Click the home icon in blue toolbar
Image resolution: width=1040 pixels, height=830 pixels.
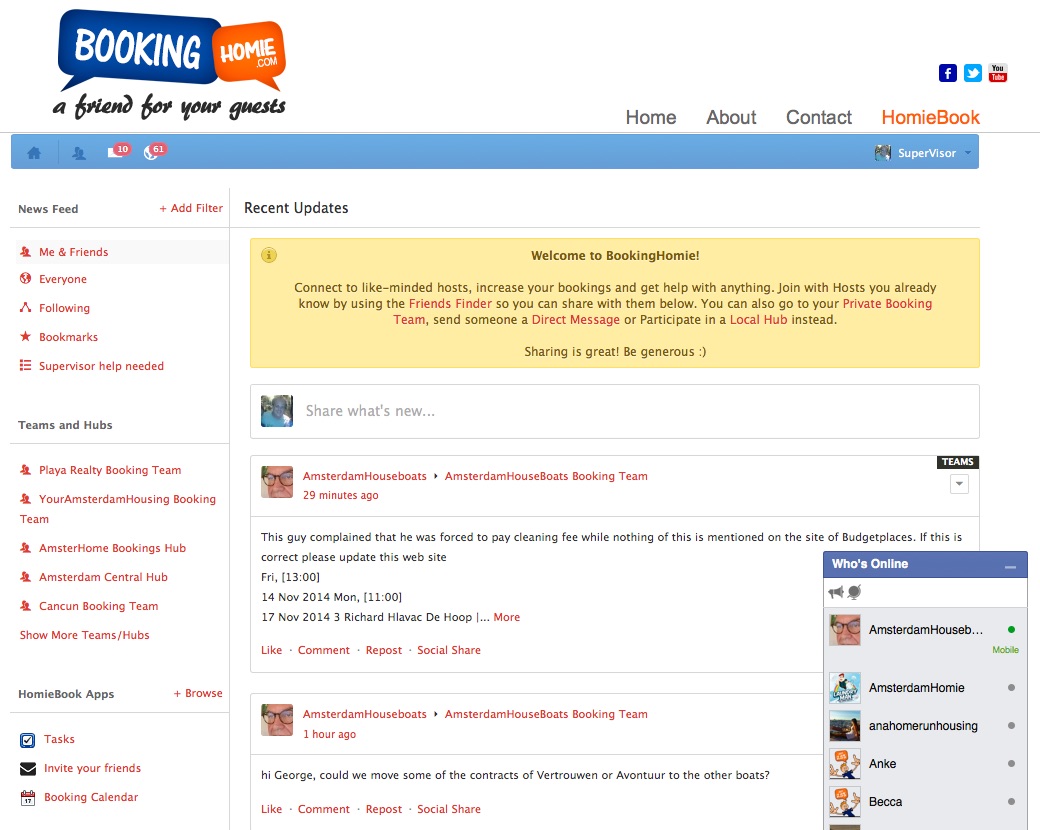[34, 153]
